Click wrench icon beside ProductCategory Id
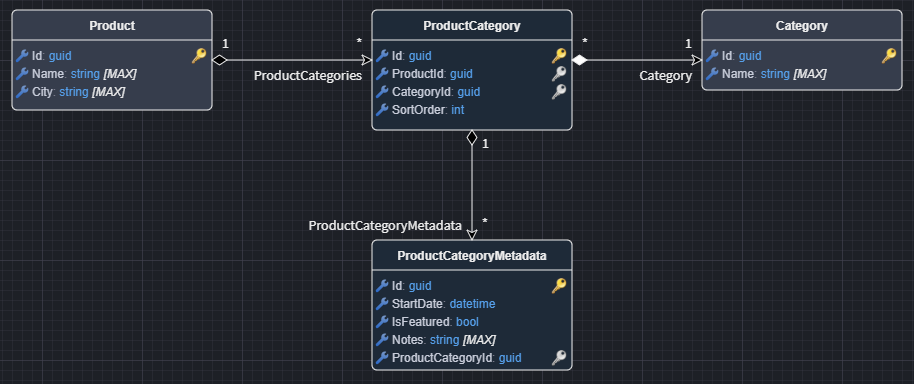 382,56
